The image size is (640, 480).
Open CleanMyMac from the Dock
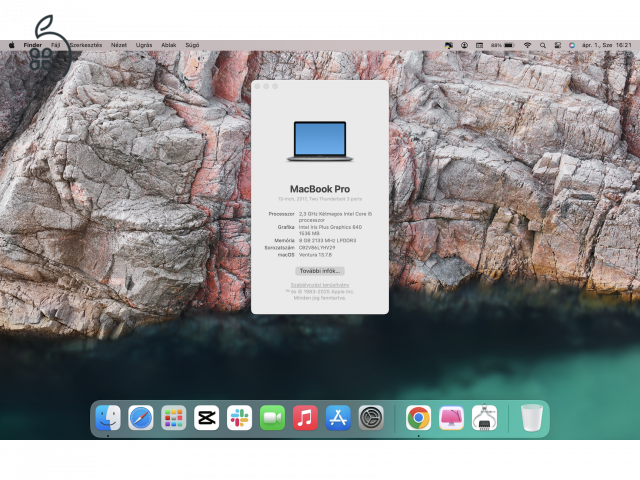pos(451,418)
